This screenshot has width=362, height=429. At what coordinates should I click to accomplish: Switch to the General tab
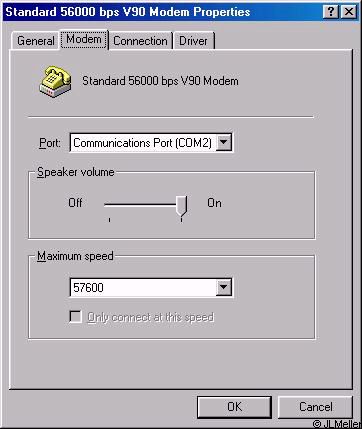pos(36,41)
